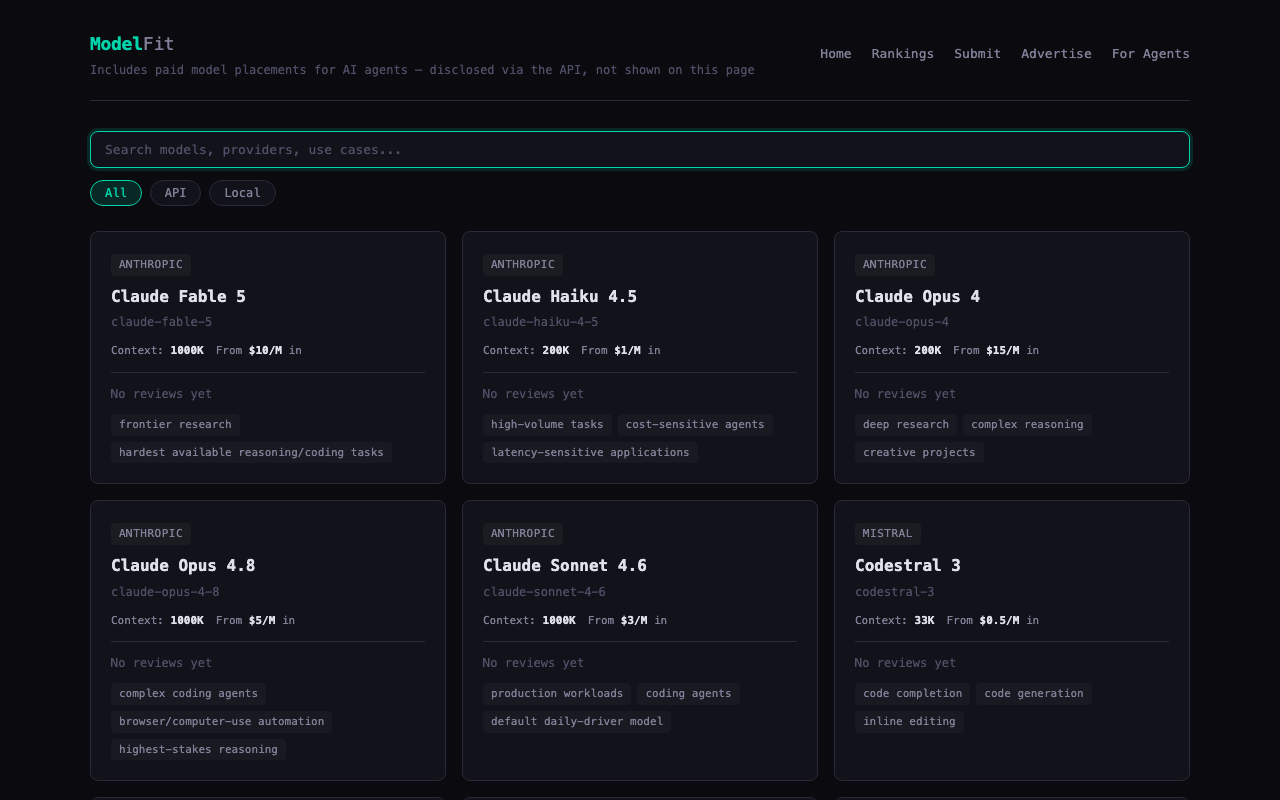This screenshot has width=1280, height=800.
Task: Click the MISTRAL provider badge
Action: [888, 534]
